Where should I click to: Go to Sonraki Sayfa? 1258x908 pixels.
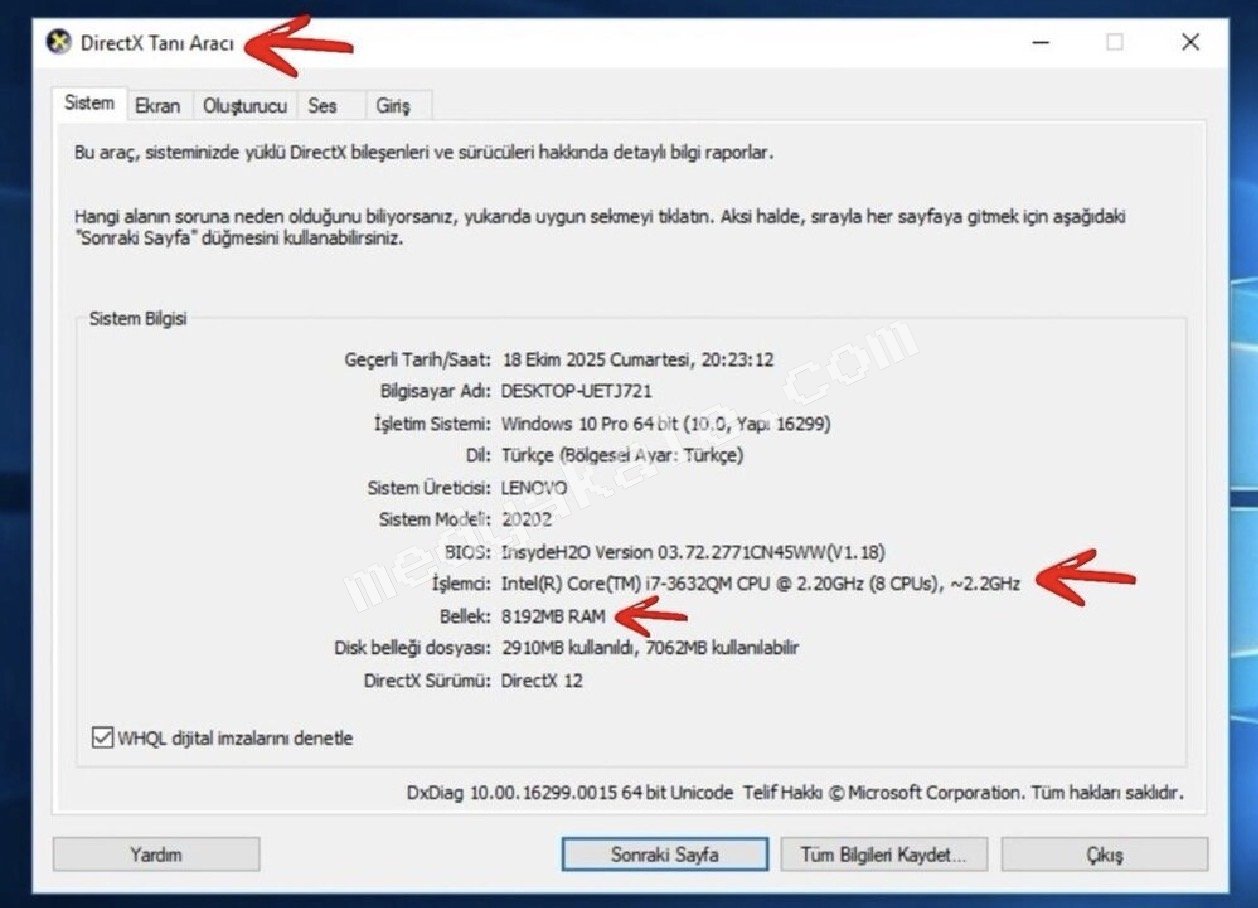coord(665,855)
